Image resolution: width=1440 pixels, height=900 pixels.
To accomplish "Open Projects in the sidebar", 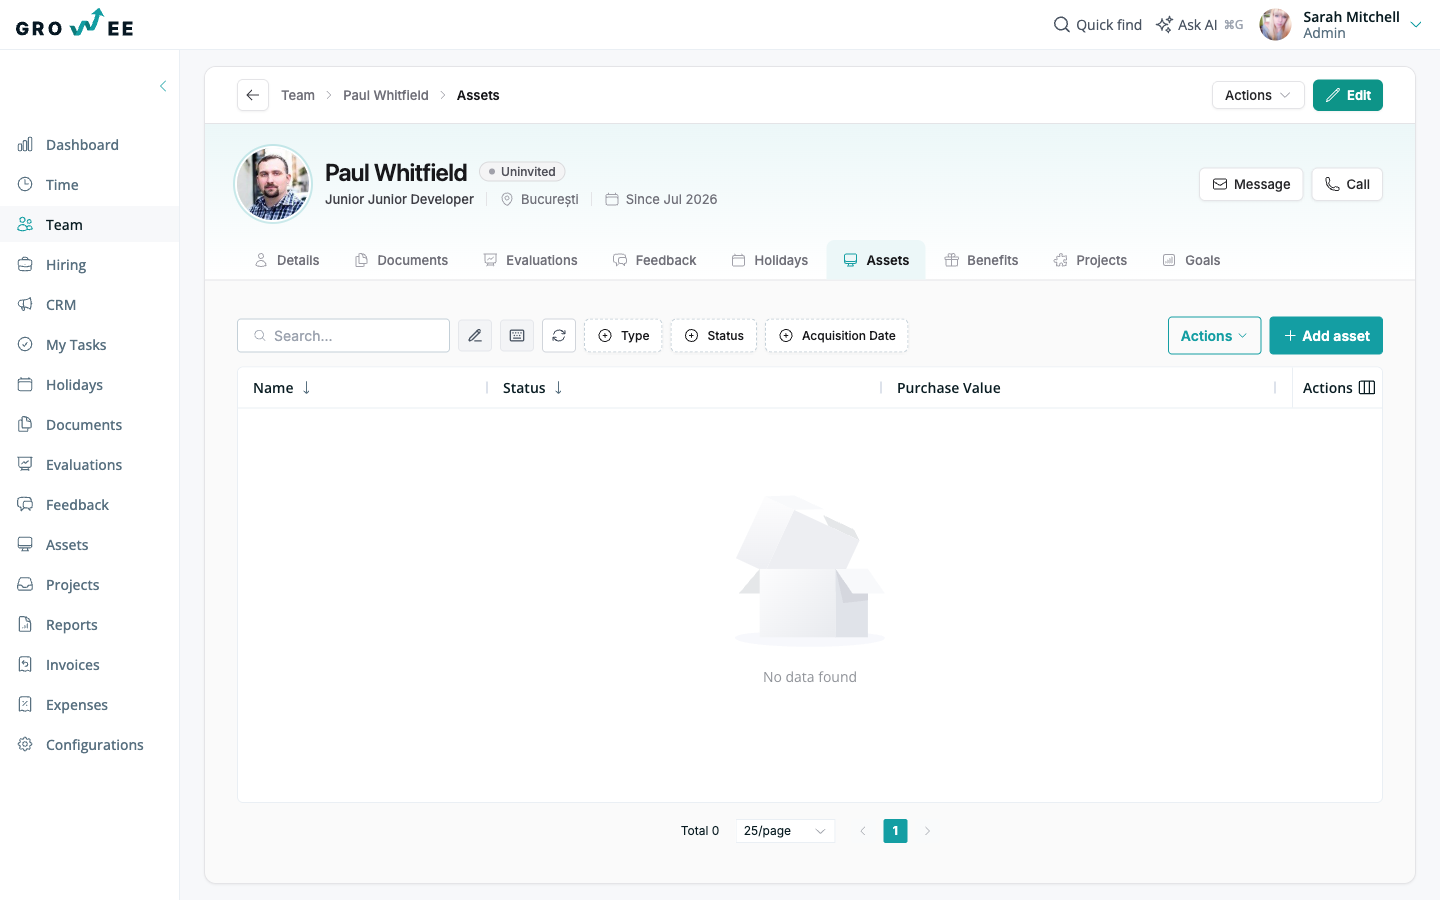I will click(89, 585).
